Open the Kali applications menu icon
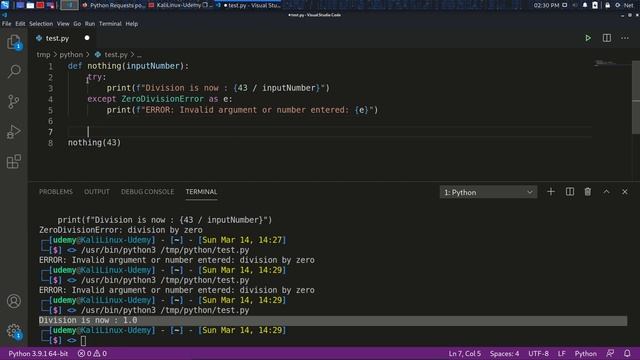The width and height of the screenshot is (640, 360). 5,5
